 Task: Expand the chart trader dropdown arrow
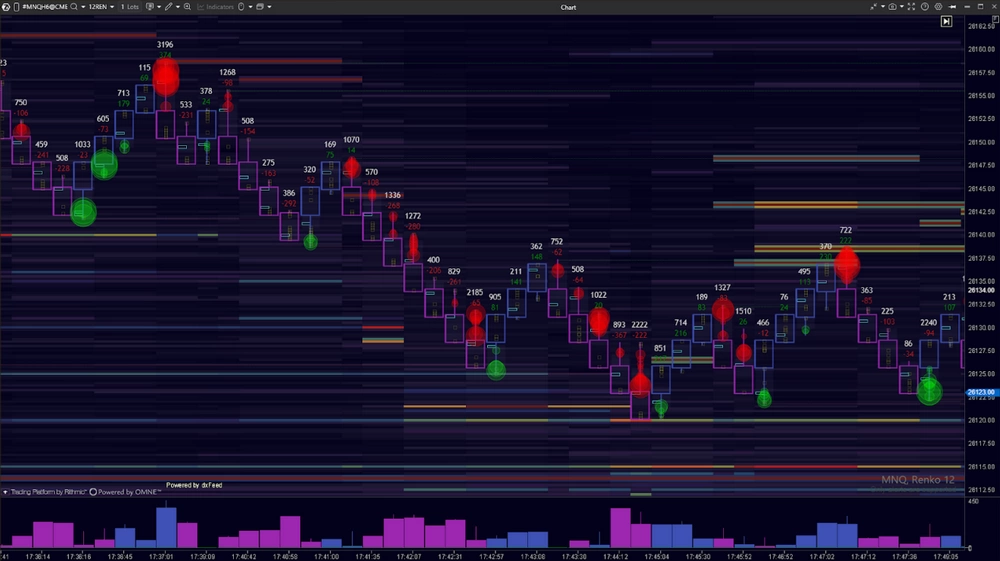point(159,6)
